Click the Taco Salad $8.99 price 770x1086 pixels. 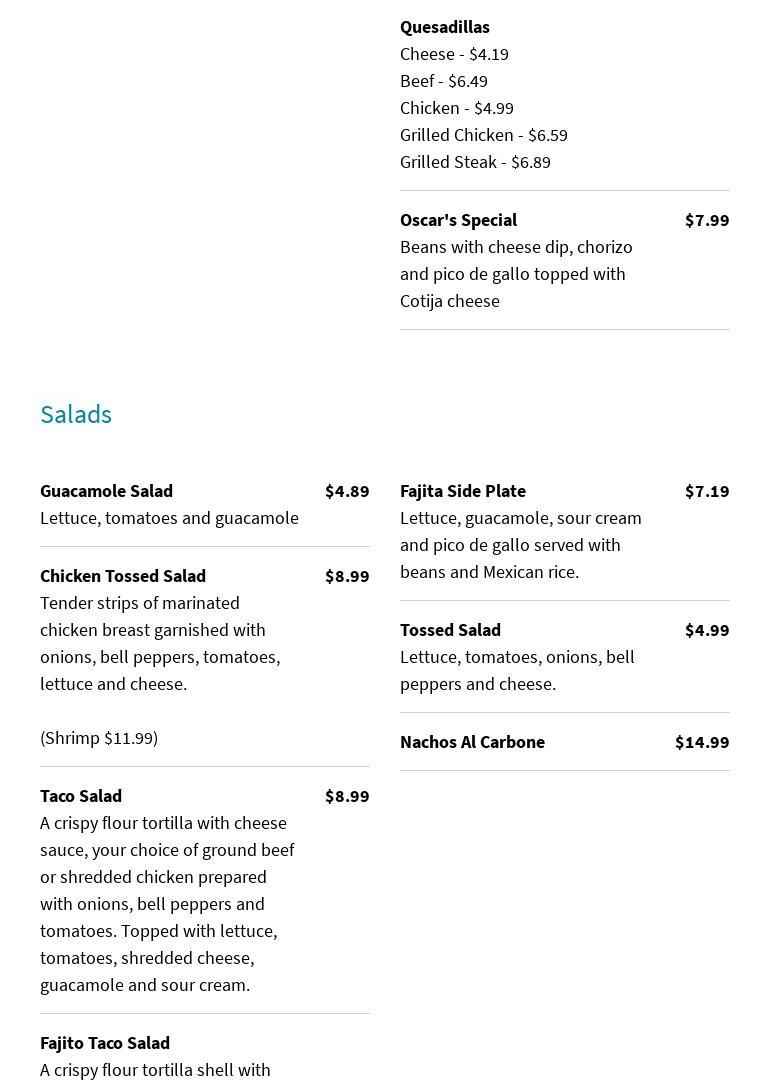[346, 796]
